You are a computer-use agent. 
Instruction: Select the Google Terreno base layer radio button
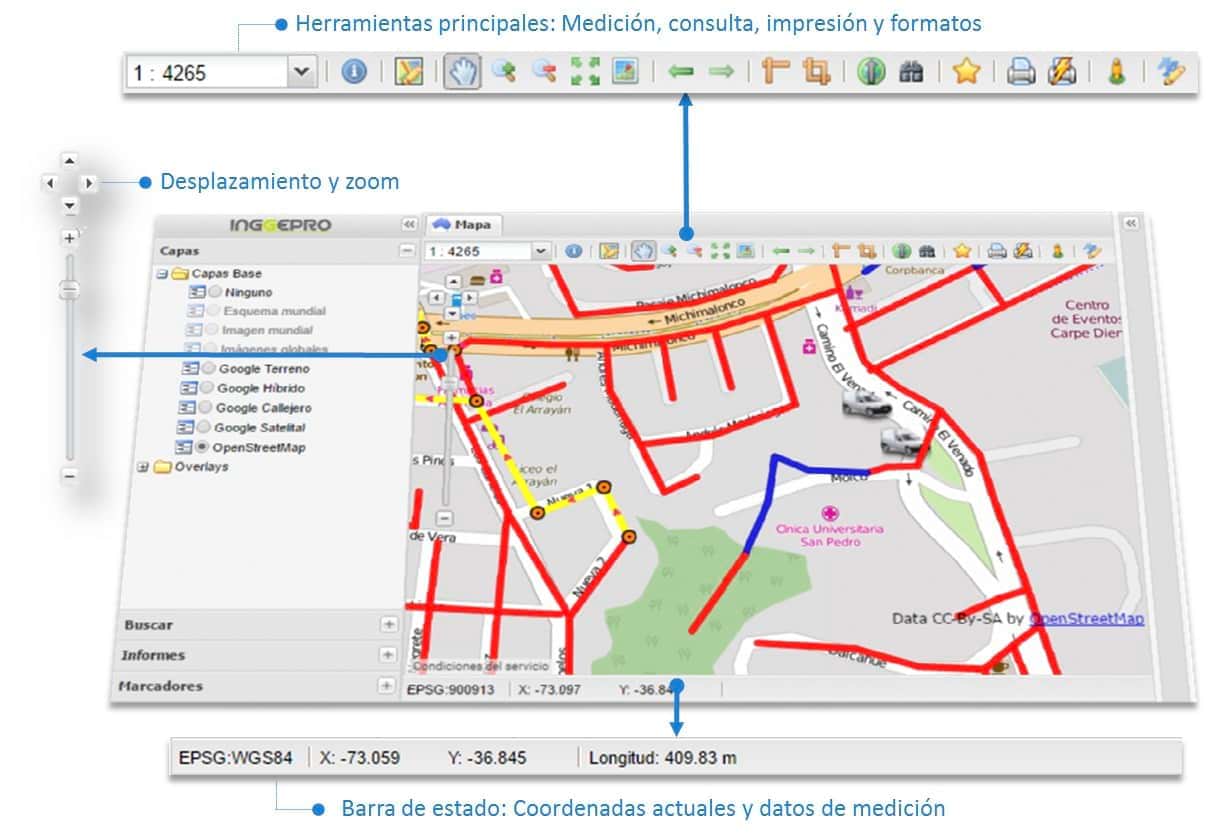[x=209, y=369]
